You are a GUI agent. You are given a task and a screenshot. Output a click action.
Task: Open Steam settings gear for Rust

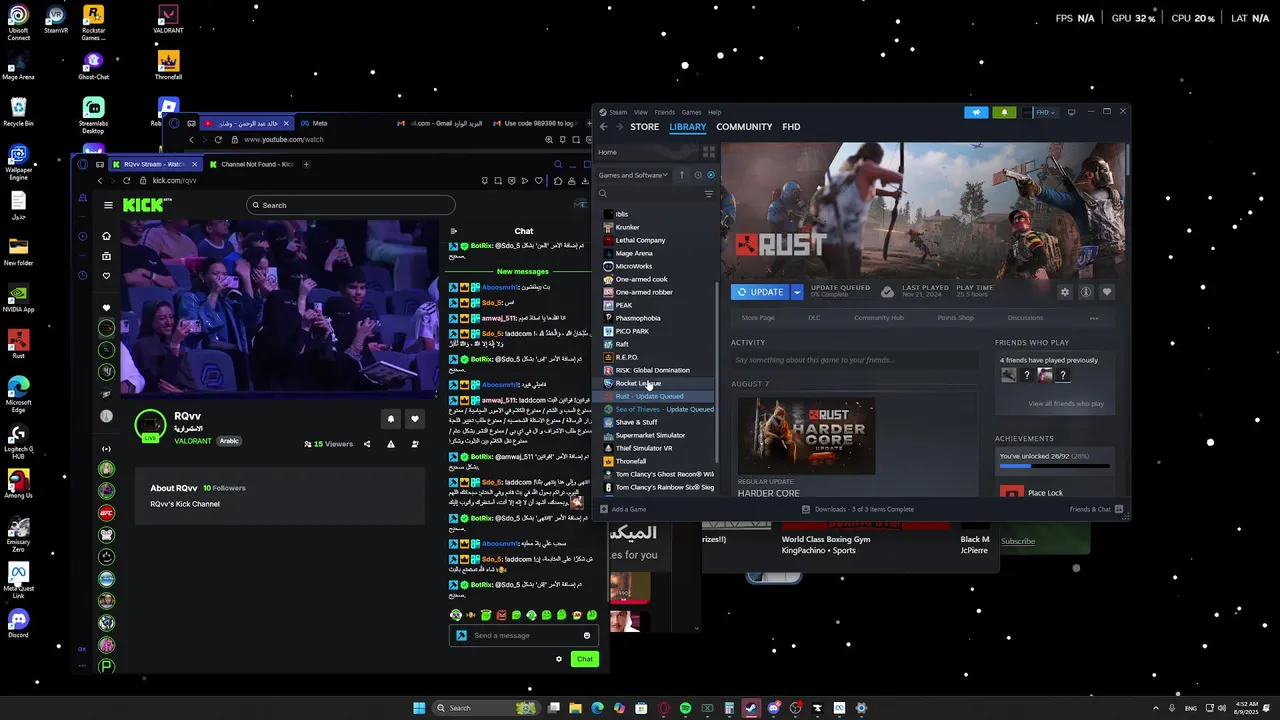click(x=1064, y=292)
